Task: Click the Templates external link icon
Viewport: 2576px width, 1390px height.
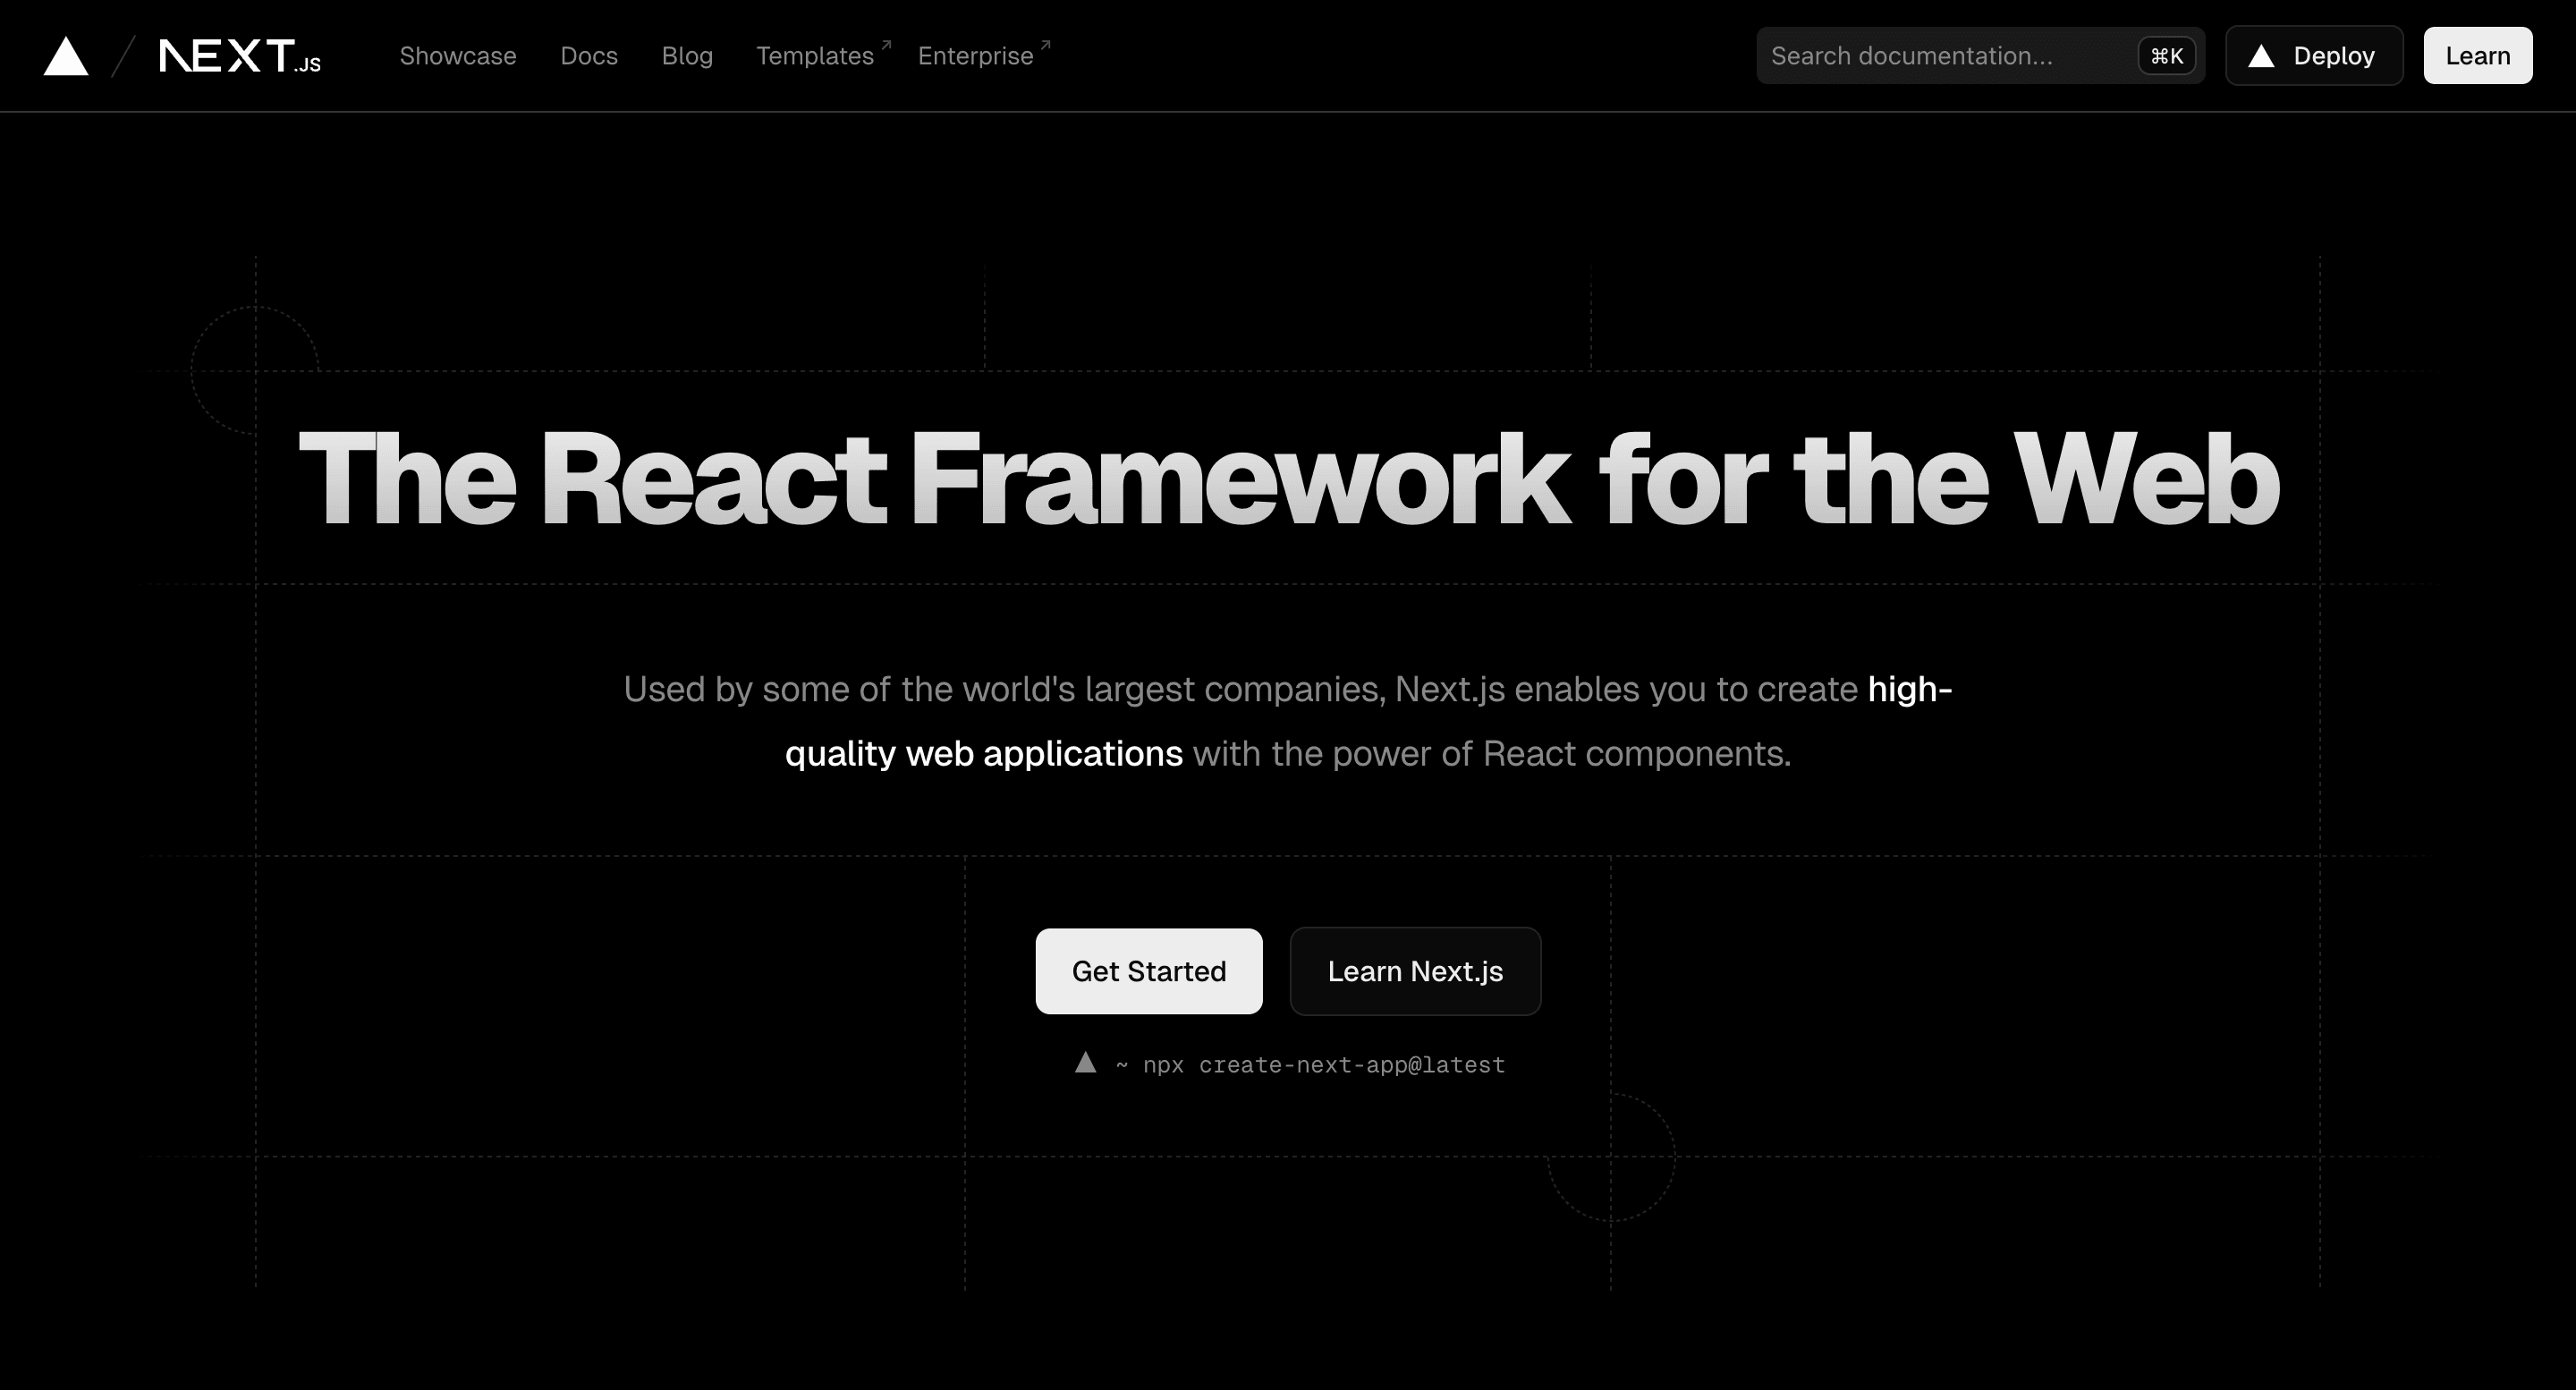Action: pyautogui.click(x=890, y=43)
